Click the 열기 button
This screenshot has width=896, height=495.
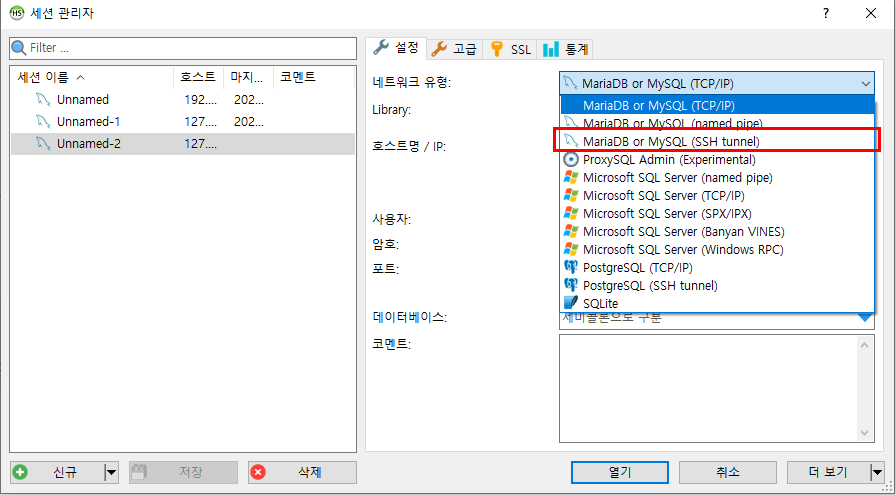coord(620,472)
